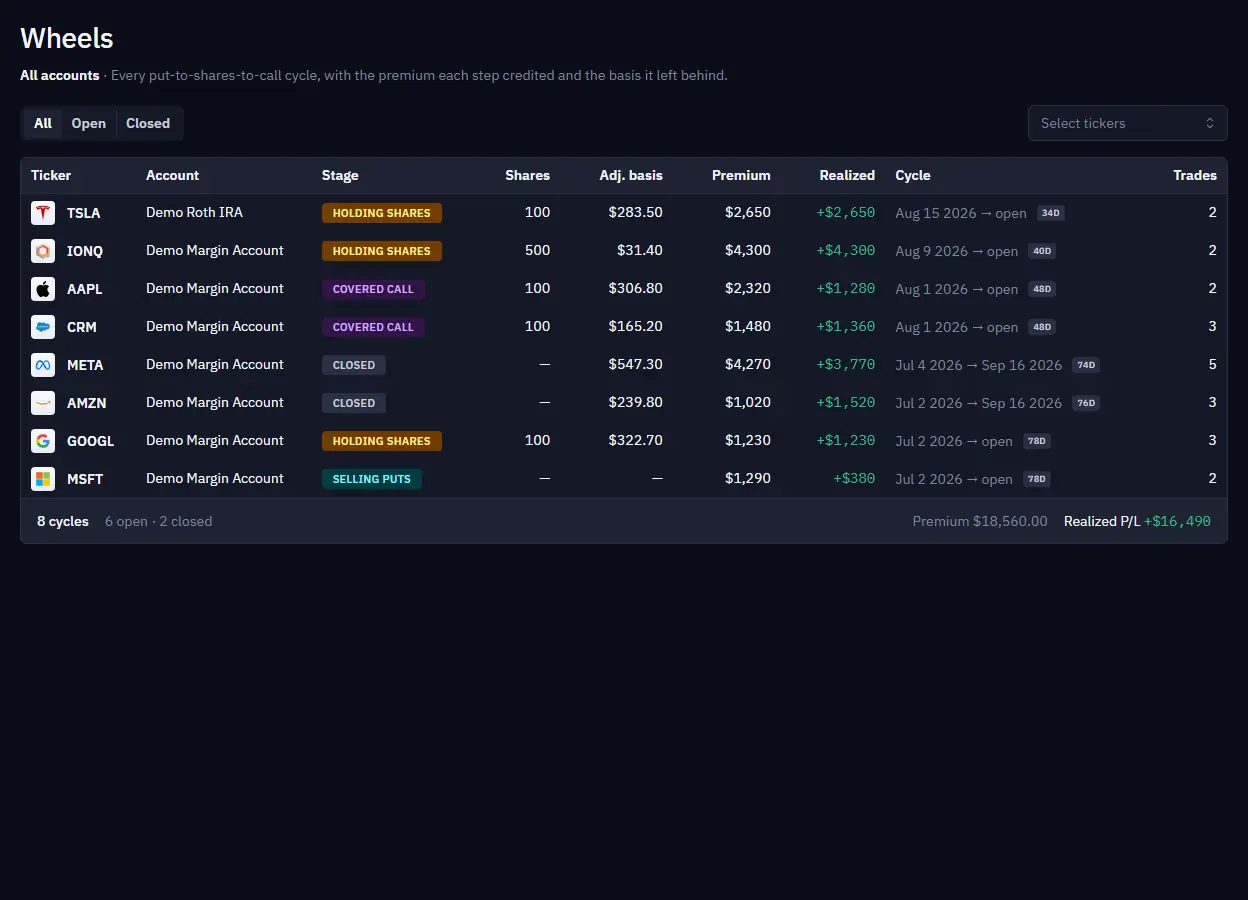Click the GOOGL Google logo icon
Screen dimensions: 1248x900
click(x=43, y=441)
